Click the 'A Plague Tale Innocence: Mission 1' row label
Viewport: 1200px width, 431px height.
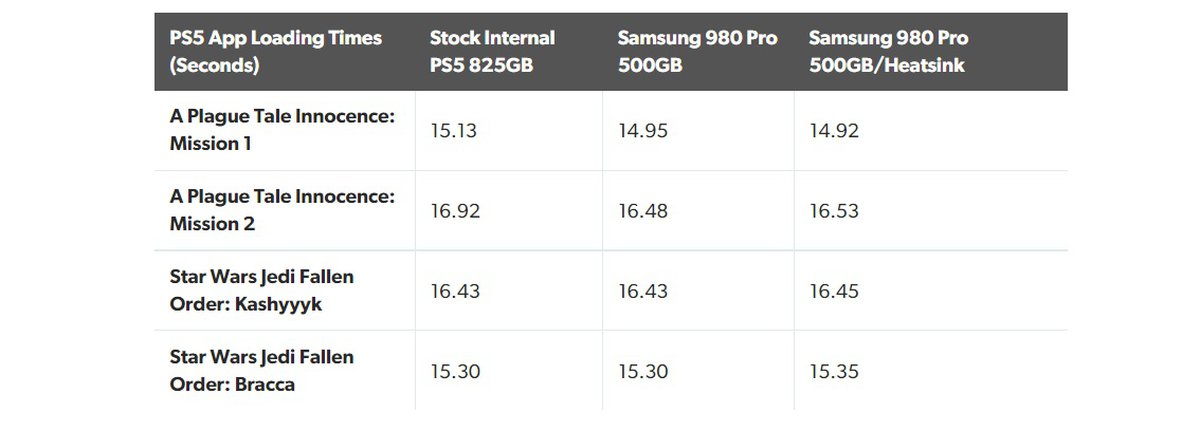282,130
